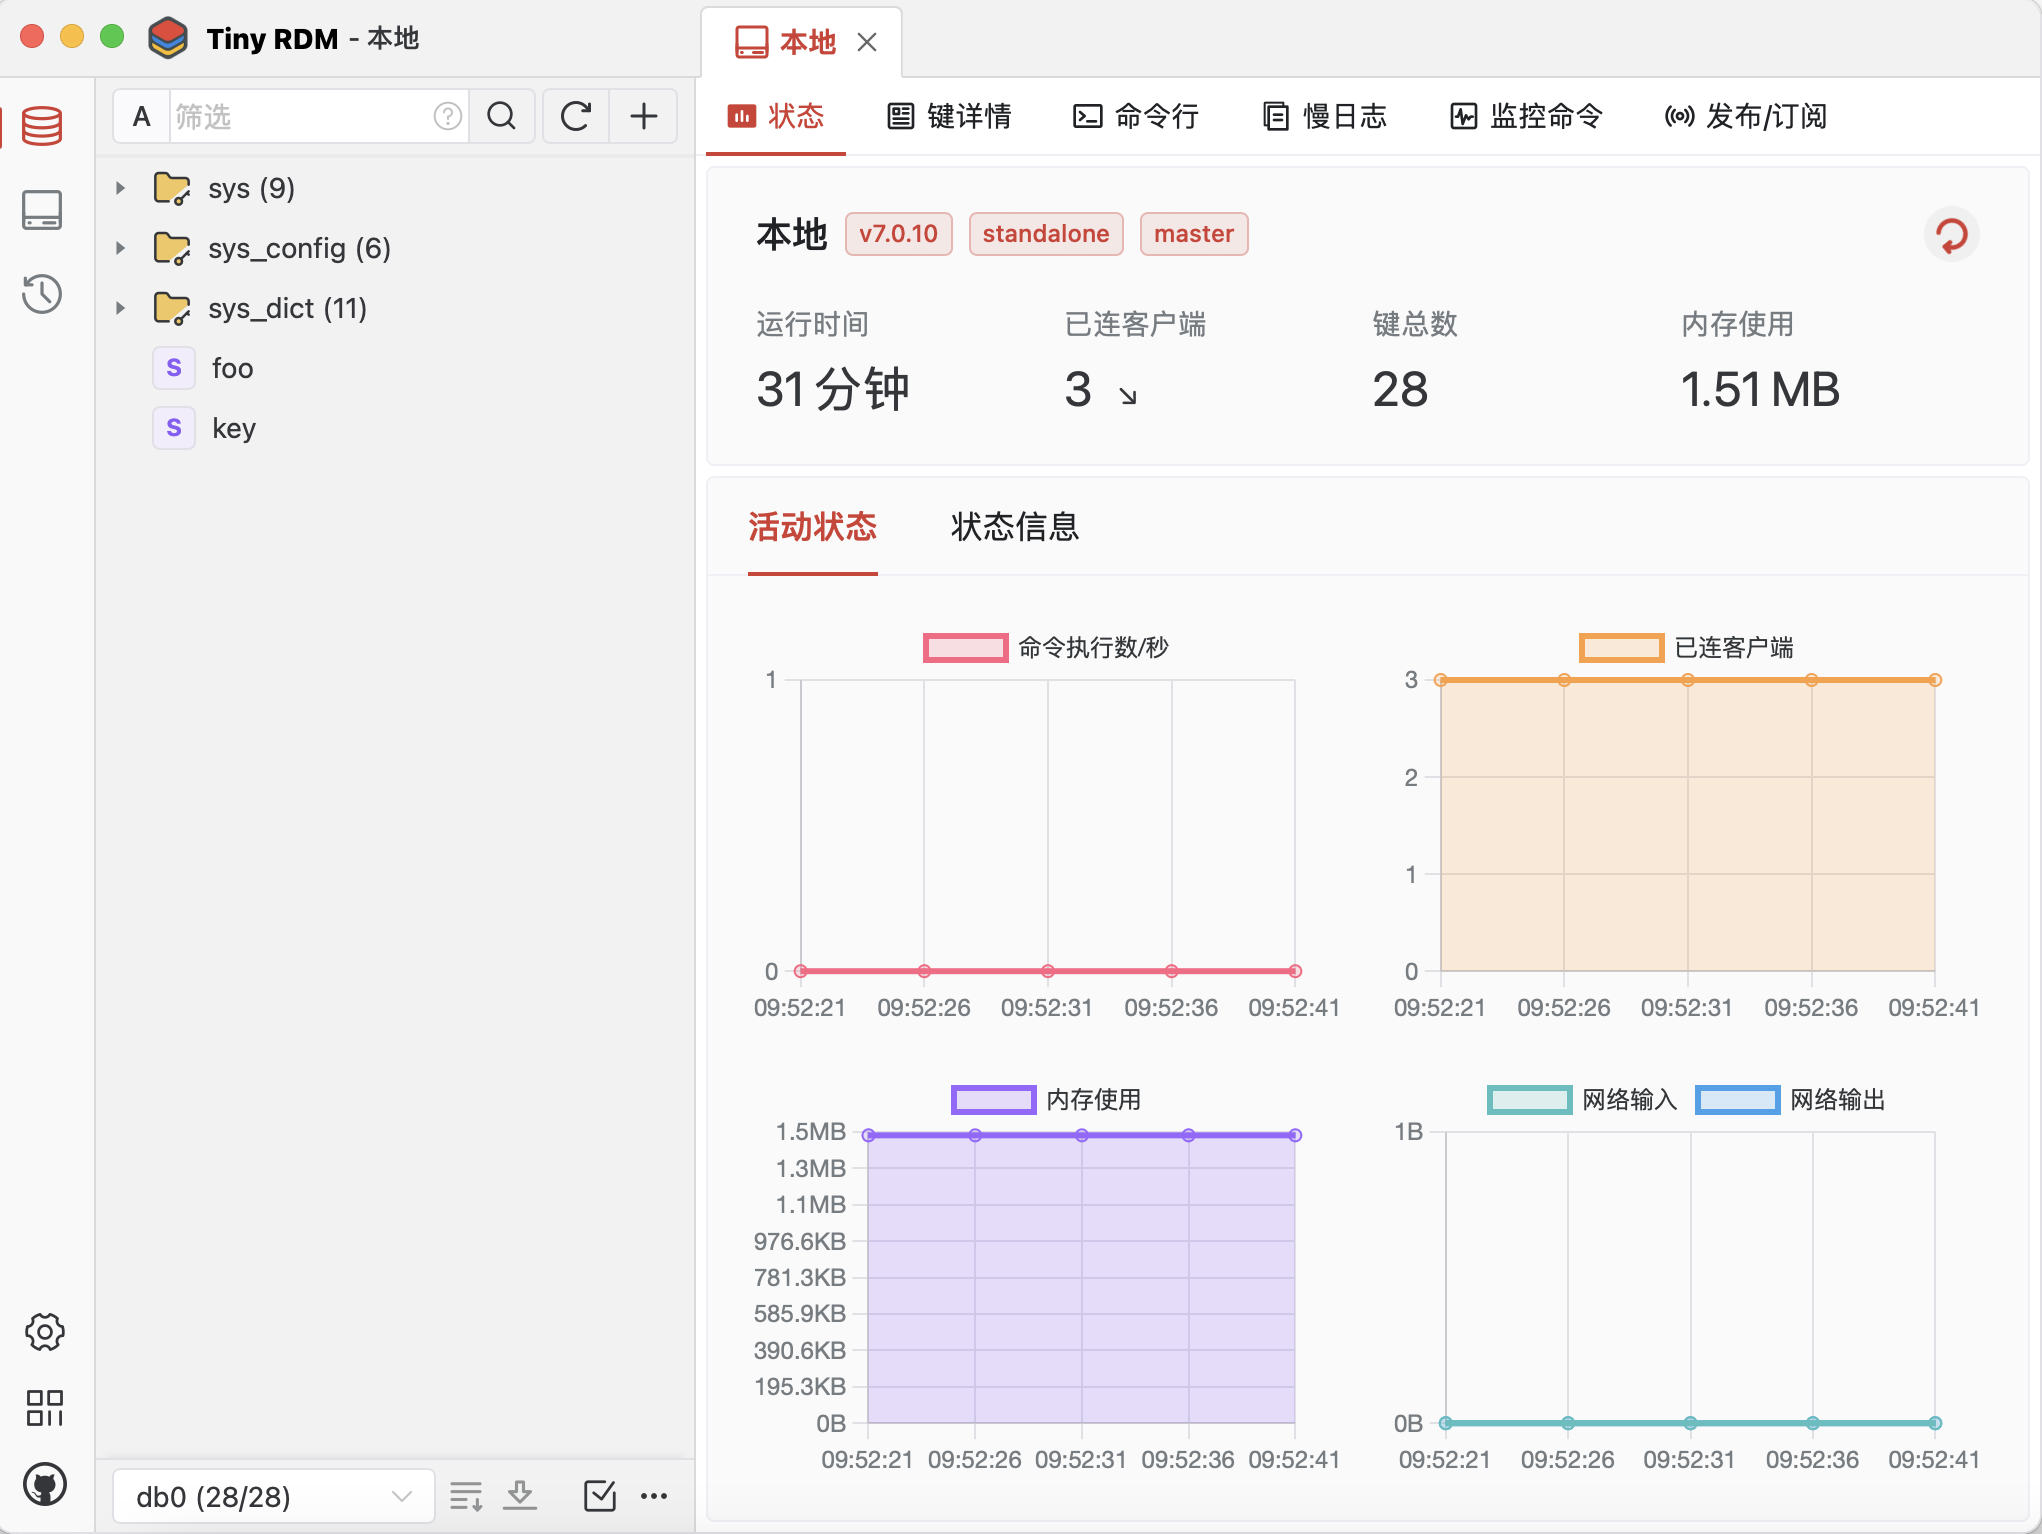
Task: Click the standalone mode tag
Action: 1046,234
